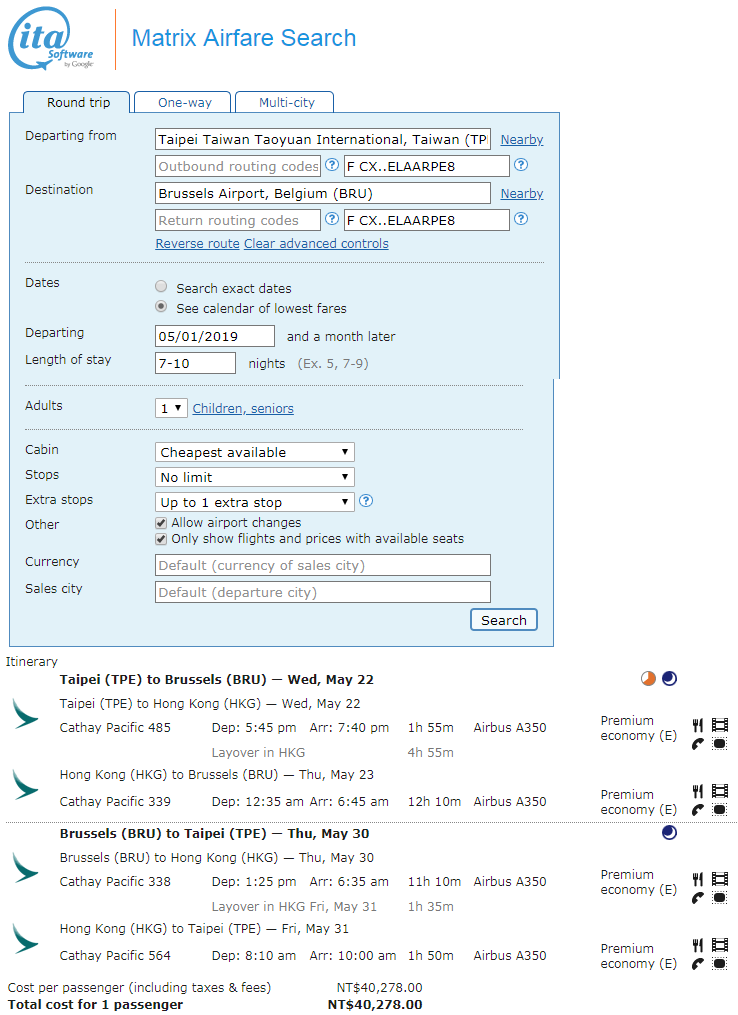This screenshot has height=1015, width=738.
Task: Open the Children, seniors link
Action: point(243,408)
